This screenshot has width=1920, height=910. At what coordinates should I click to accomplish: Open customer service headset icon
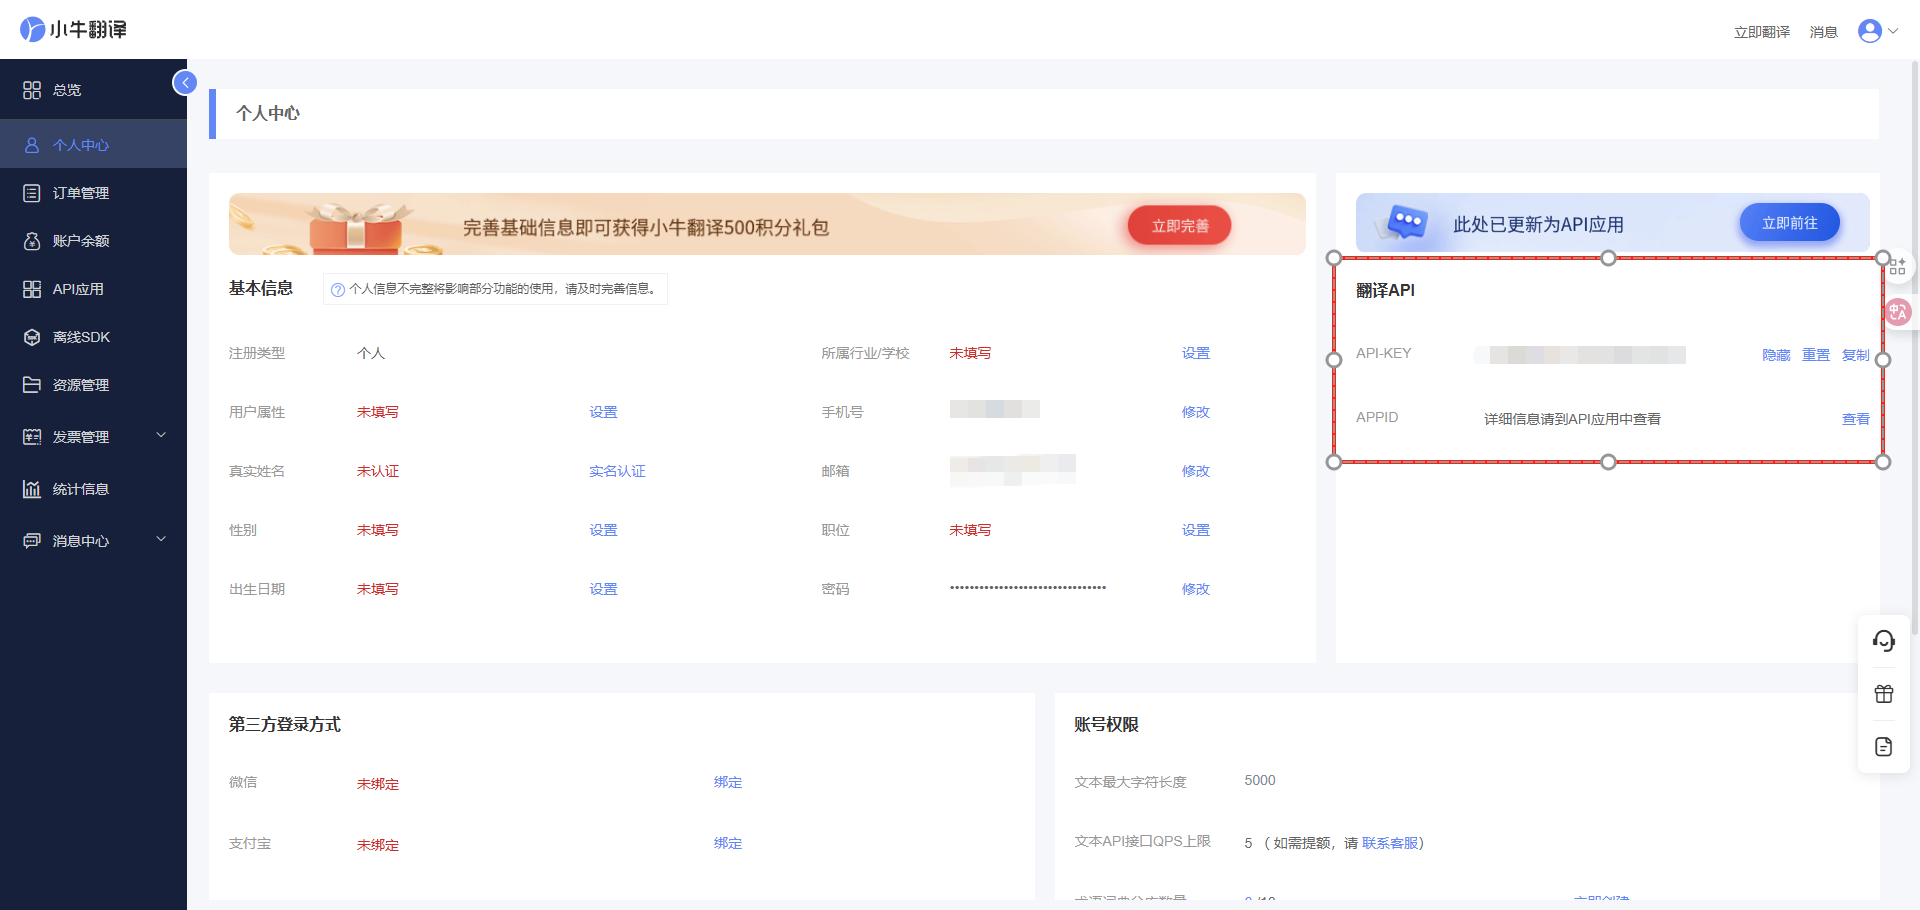[1884, 641]
